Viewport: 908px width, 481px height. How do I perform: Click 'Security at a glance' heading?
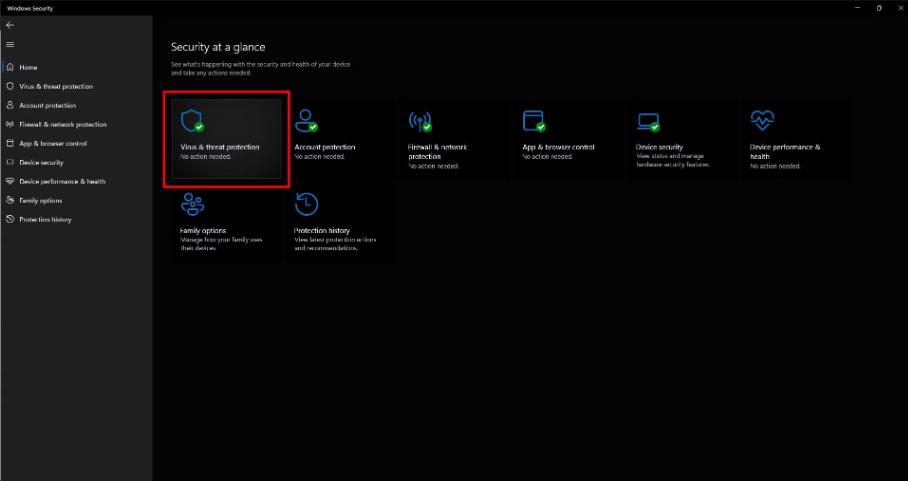(218, 47)
